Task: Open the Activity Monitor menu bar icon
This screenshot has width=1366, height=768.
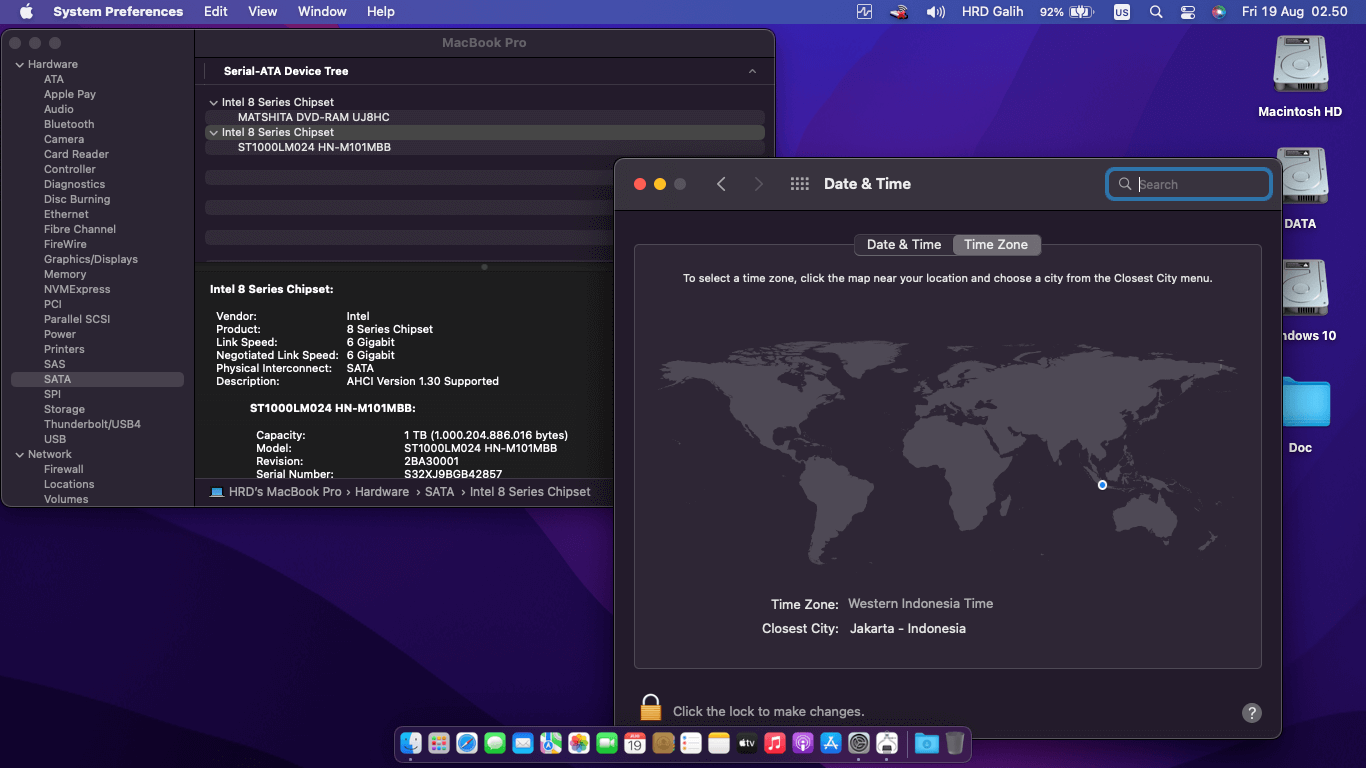Action: (x=865, y=12)
